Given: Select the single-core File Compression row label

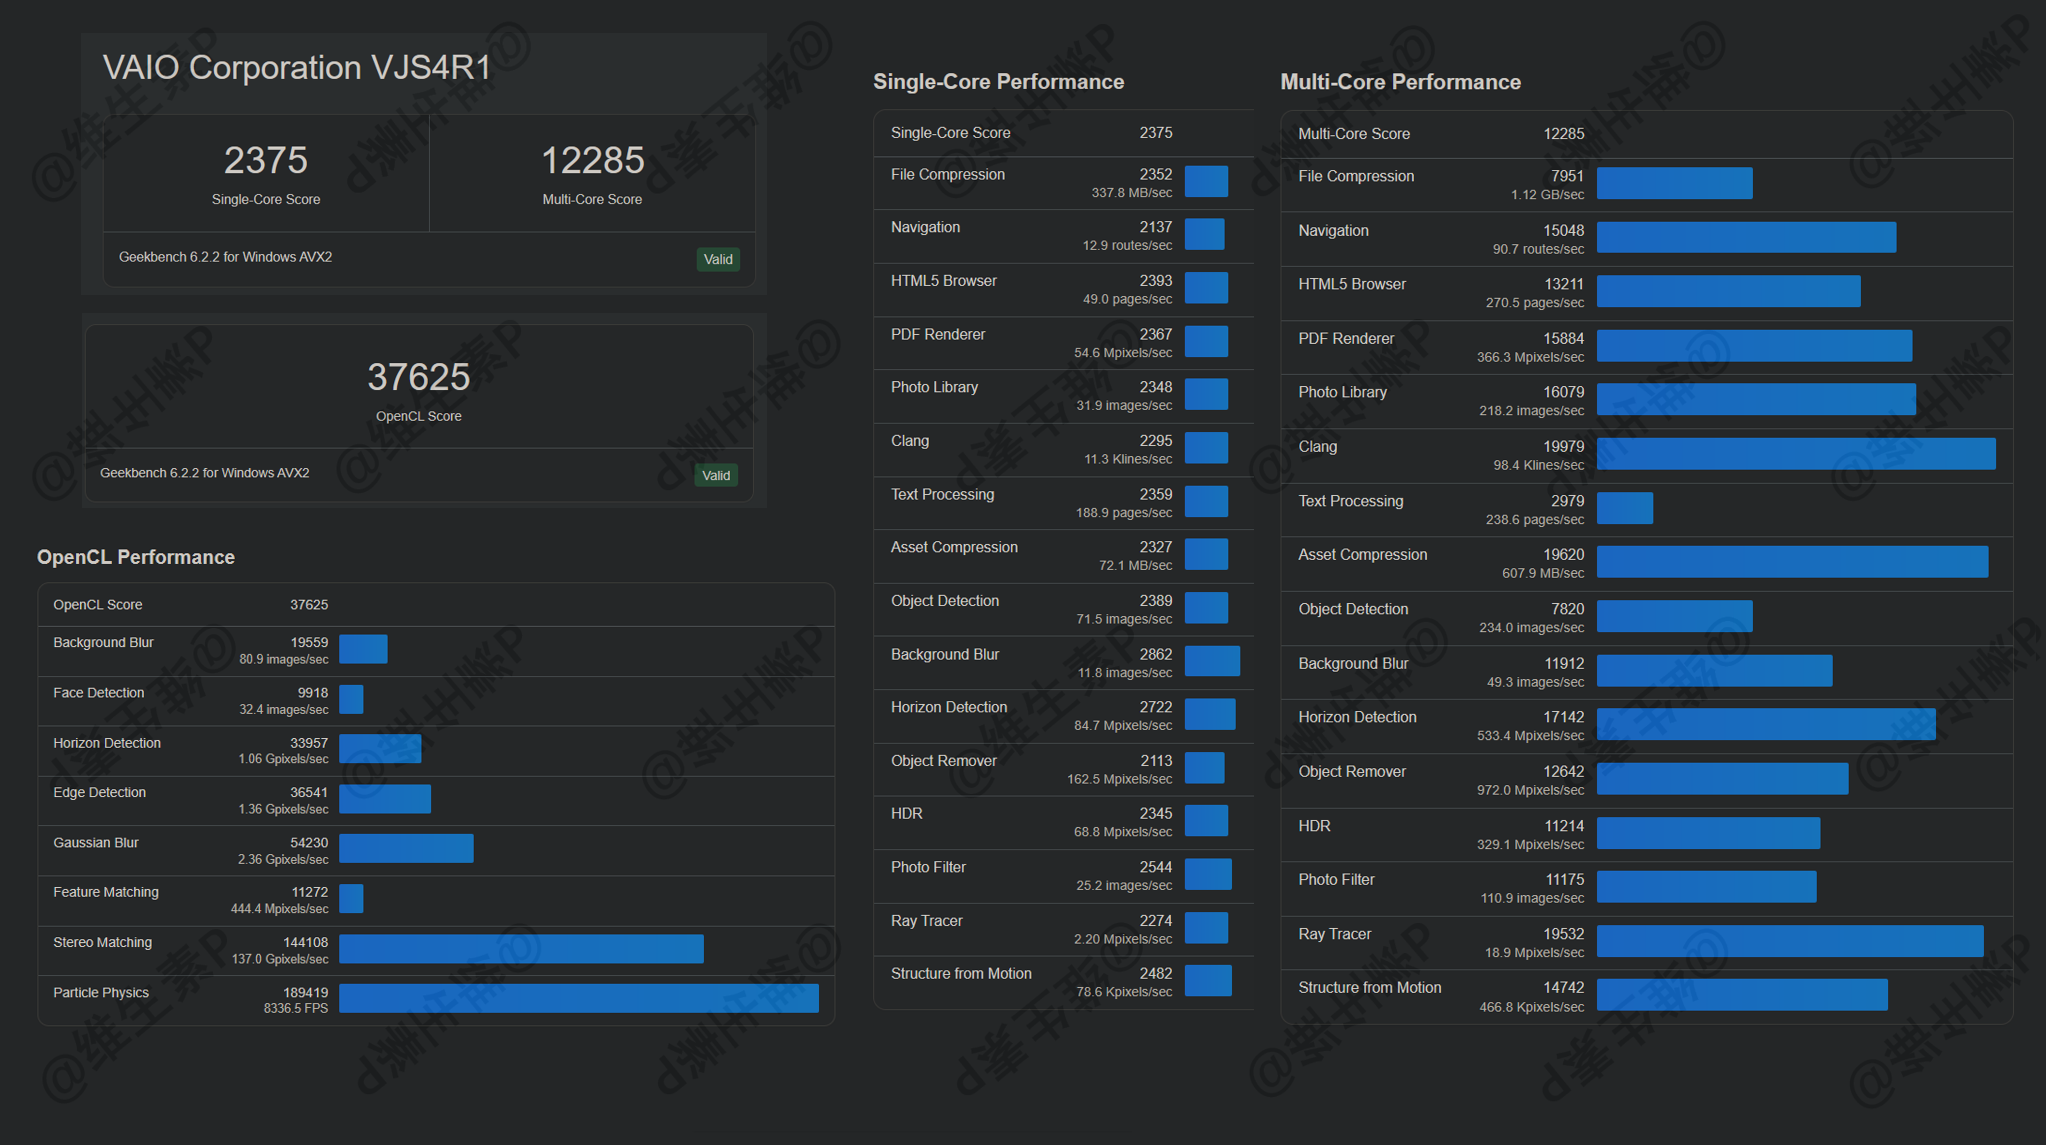Looking at the screenshot, I should (947, 175).
